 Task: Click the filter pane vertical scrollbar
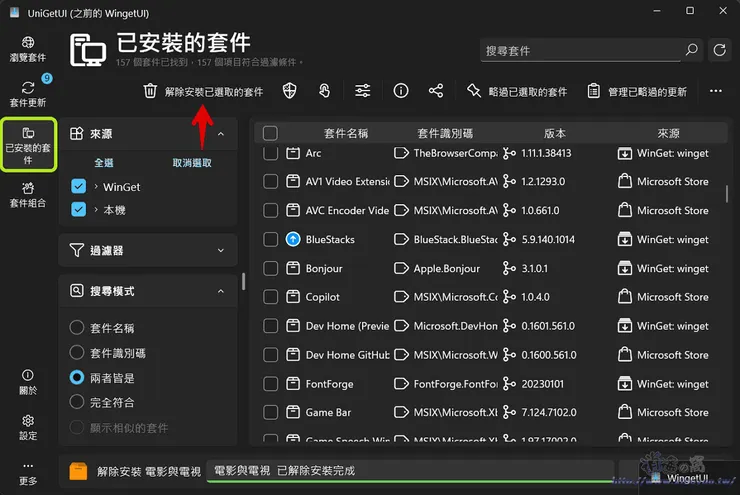pyautogui.click(x=244, y=282)
